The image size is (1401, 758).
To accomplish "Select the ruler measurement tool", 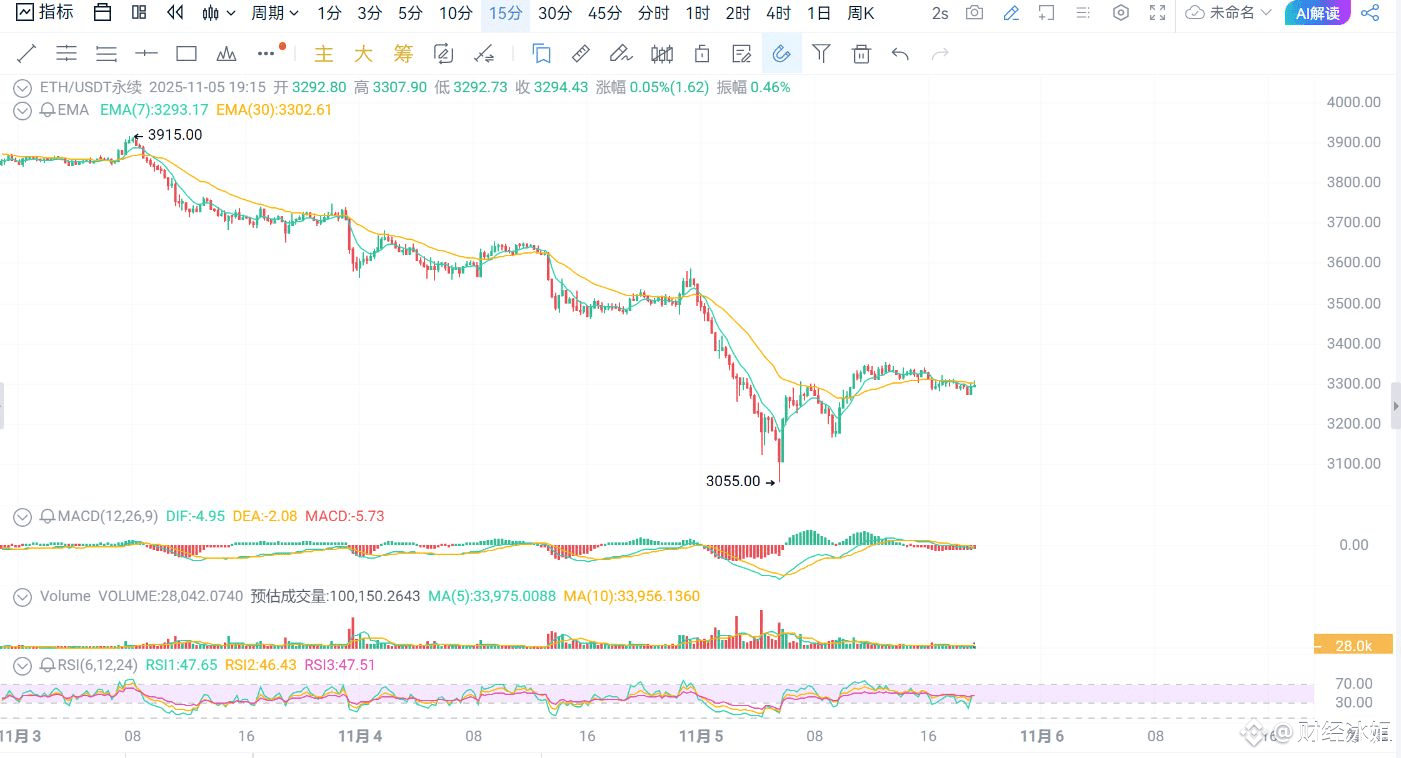I will pyautogui.click(x=580, y=53).
